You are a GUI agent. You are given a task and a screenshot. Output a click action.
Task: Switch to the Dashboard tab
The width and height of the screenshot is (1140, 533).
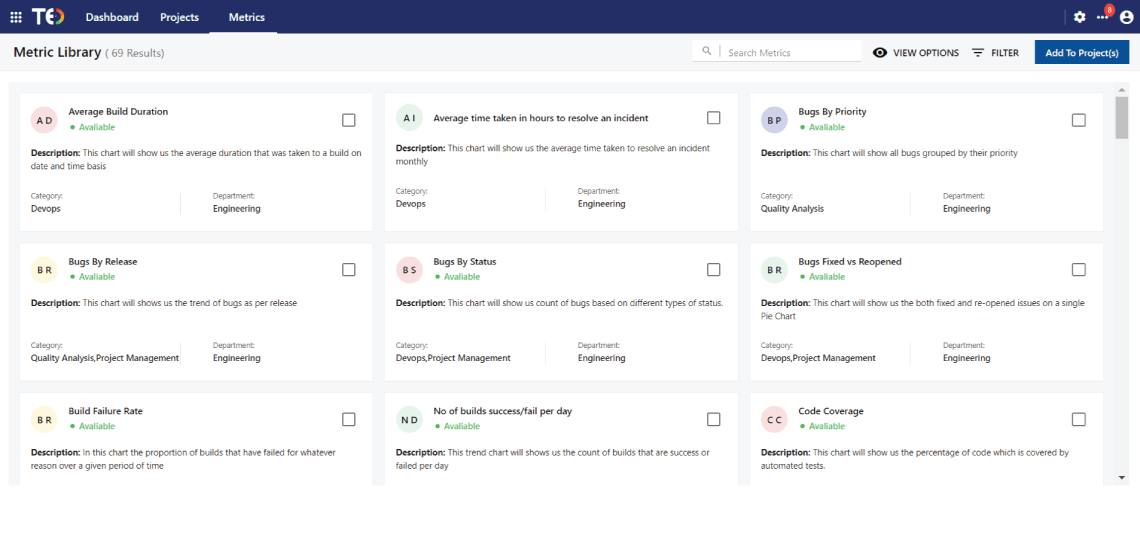coord(112,17)
